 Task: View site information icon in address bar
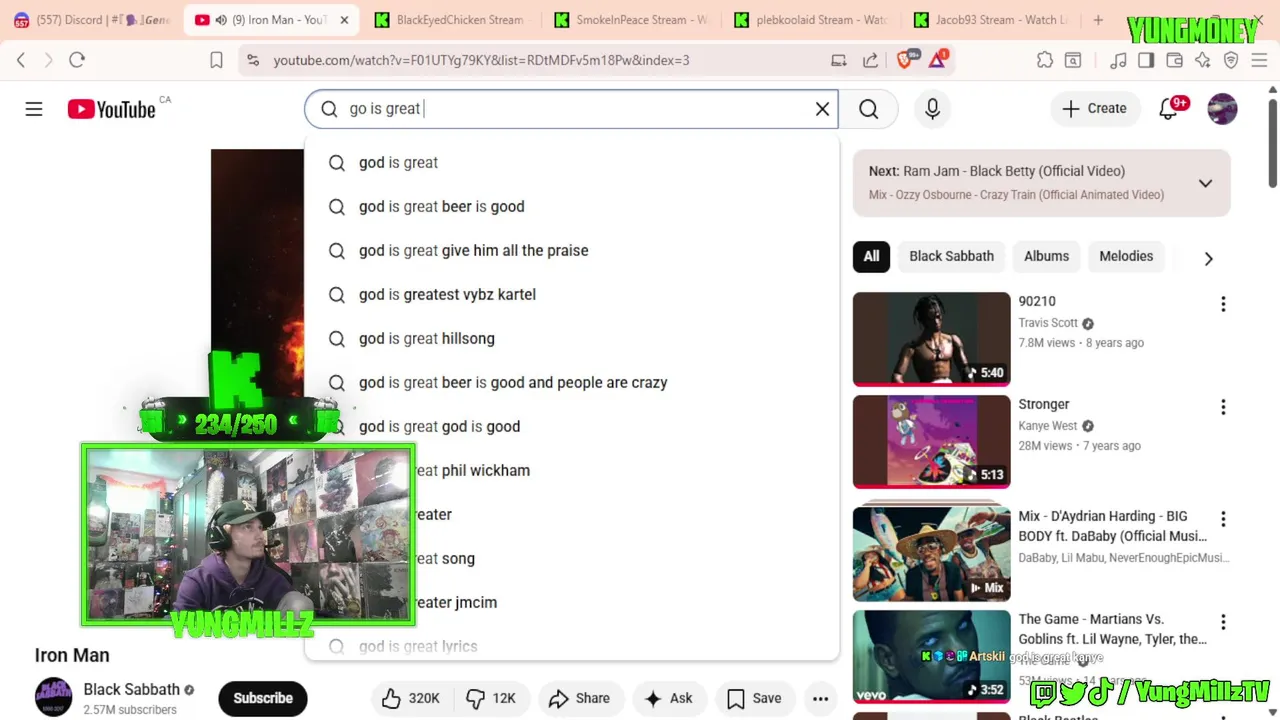pos(253,60)
